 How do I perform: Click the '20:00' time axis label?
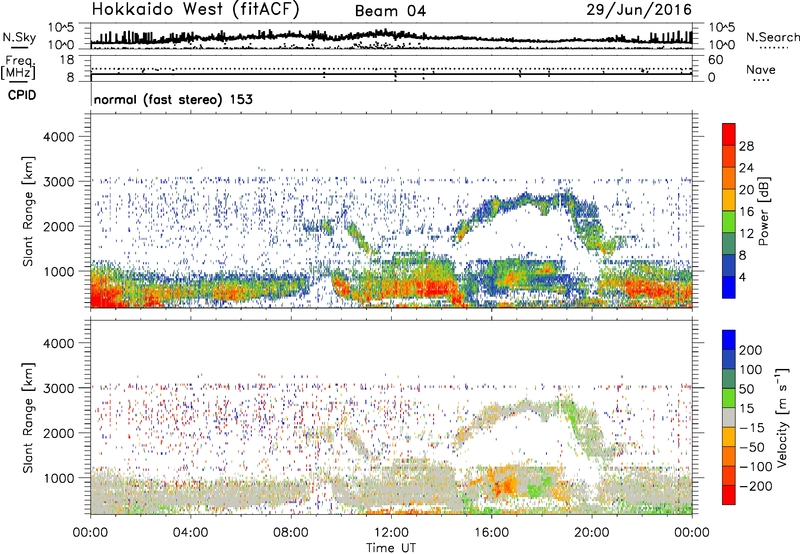[592, 533]
